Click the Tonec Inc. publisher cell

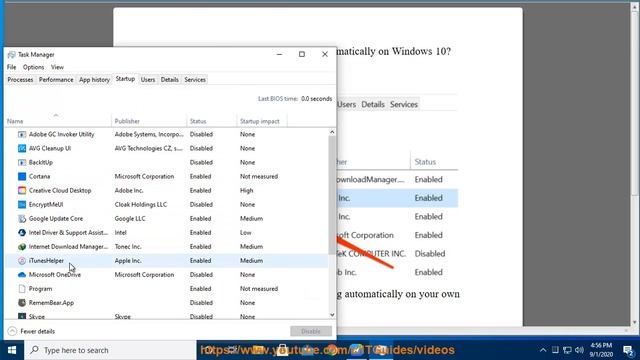click(x=128, y=247)
